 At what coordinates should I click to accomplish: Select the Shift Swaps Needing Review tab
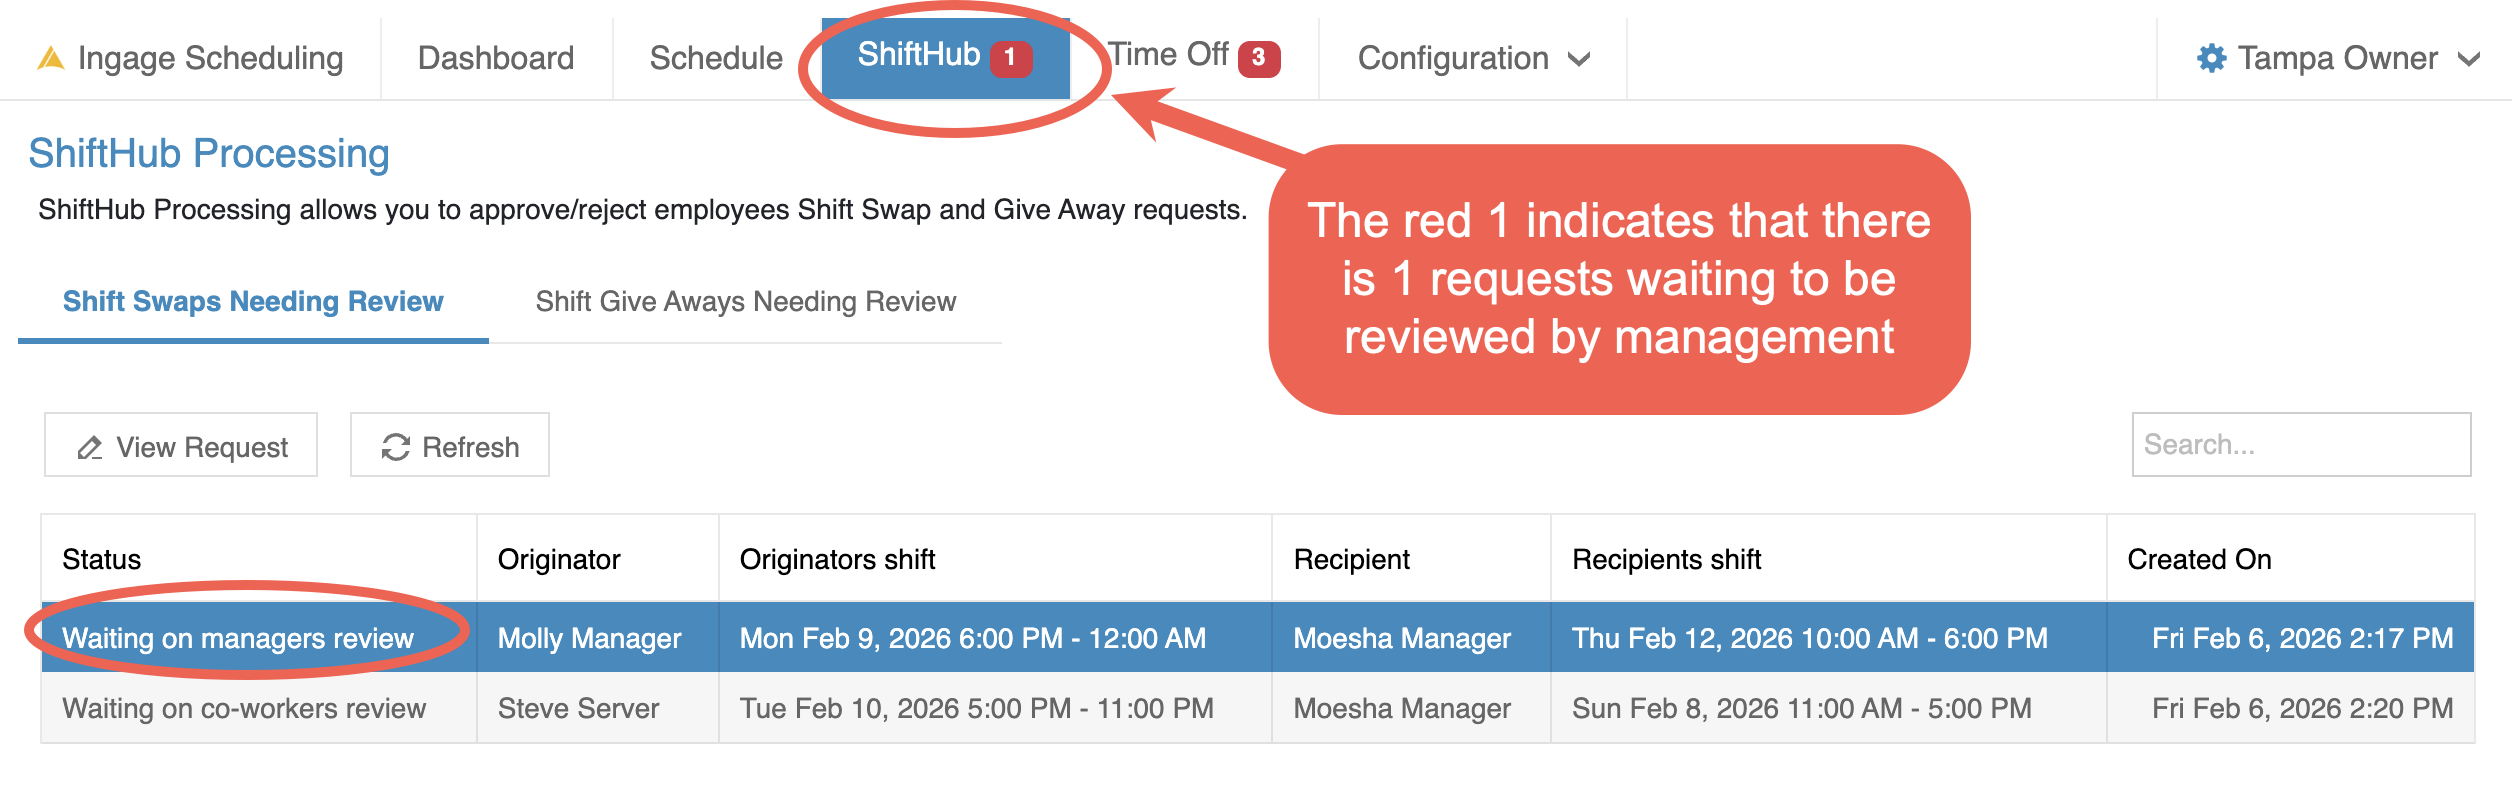(x=253, y=302)
